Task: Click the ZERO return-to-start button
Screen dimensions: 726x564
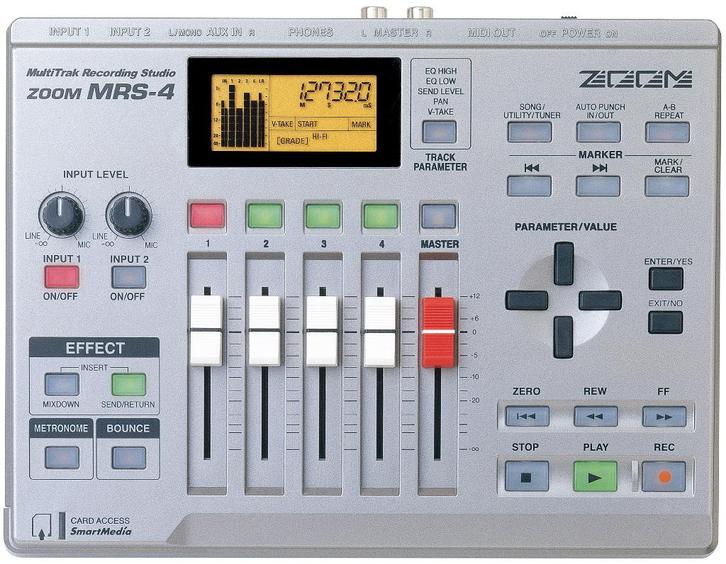Action: (x=527, y=416)
